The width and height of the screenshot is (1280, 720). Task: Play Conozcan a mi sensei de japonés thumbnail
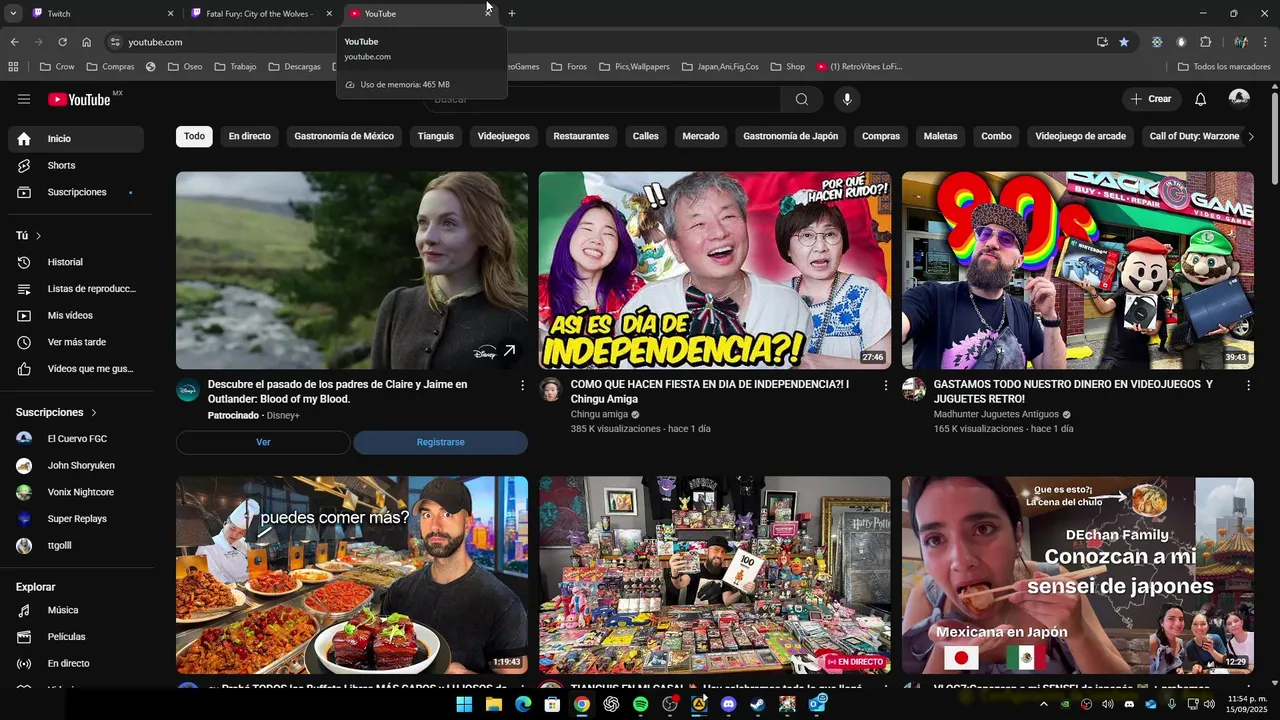pos(1077,575)
